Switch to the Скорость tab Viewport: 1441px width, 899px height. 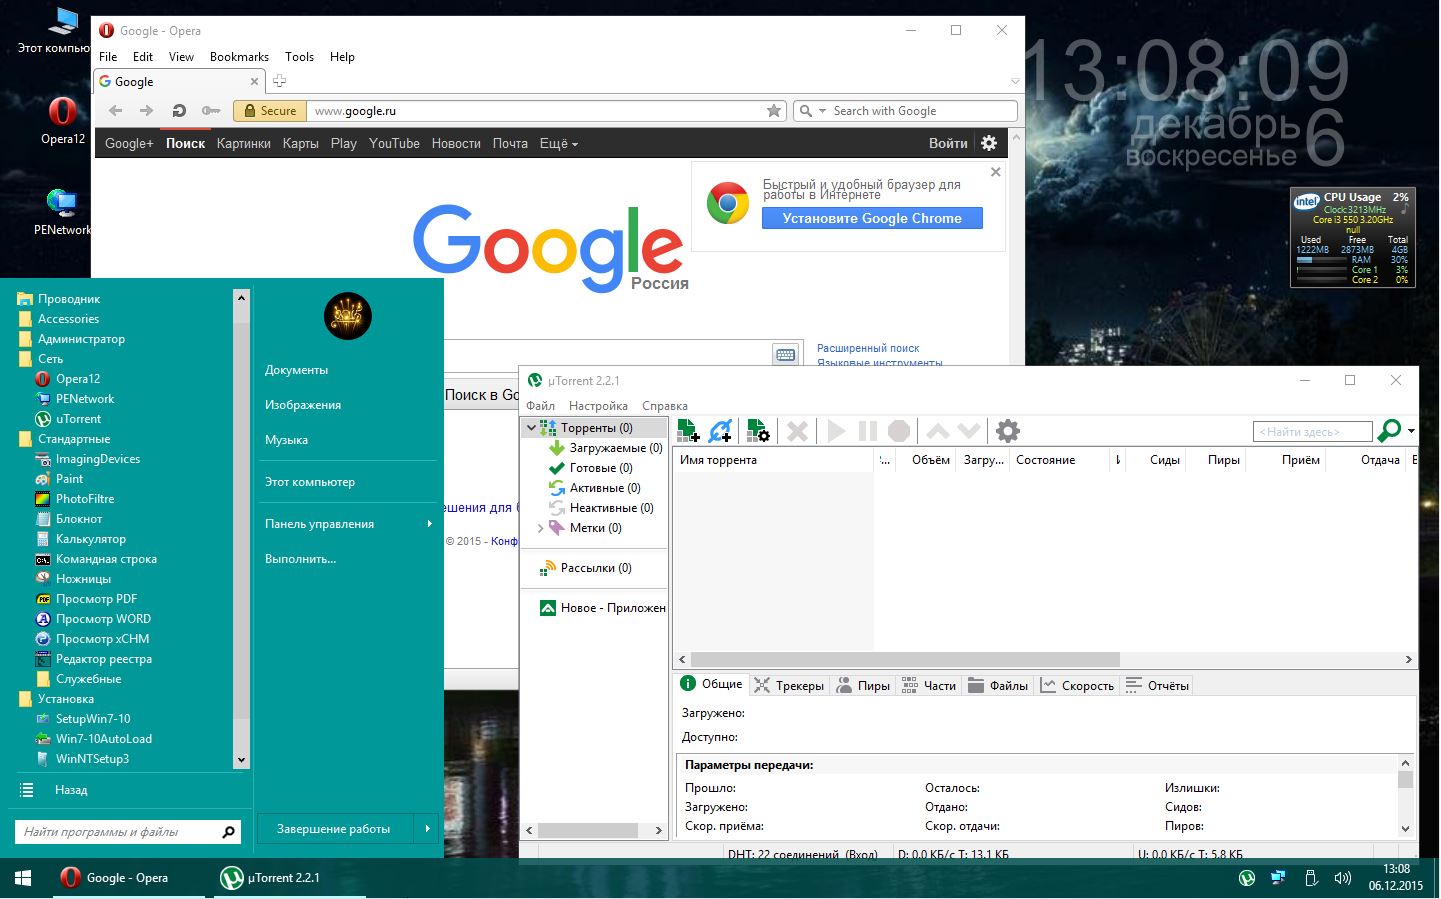[x=1077, y=685]
